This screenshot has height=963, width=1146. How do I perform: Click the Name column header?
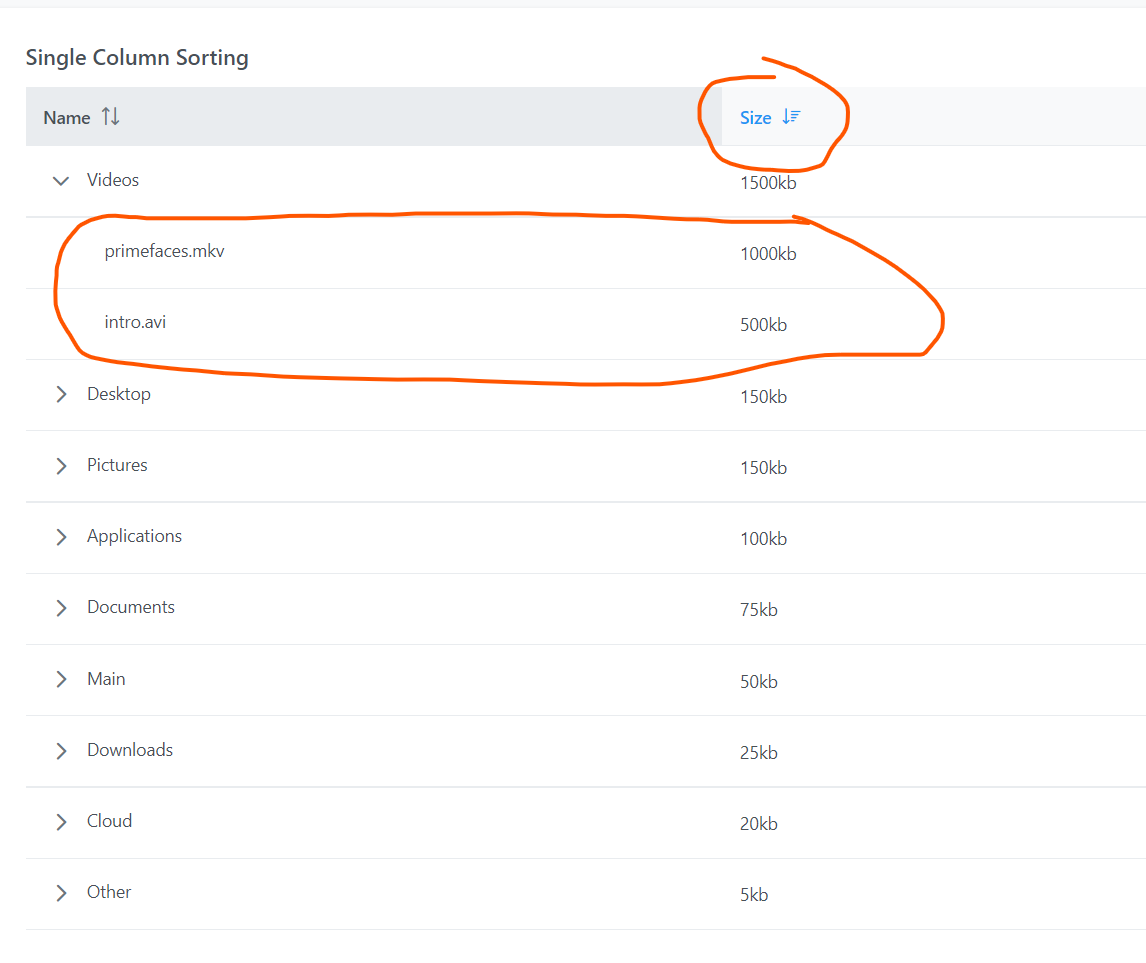coord(373,117)
